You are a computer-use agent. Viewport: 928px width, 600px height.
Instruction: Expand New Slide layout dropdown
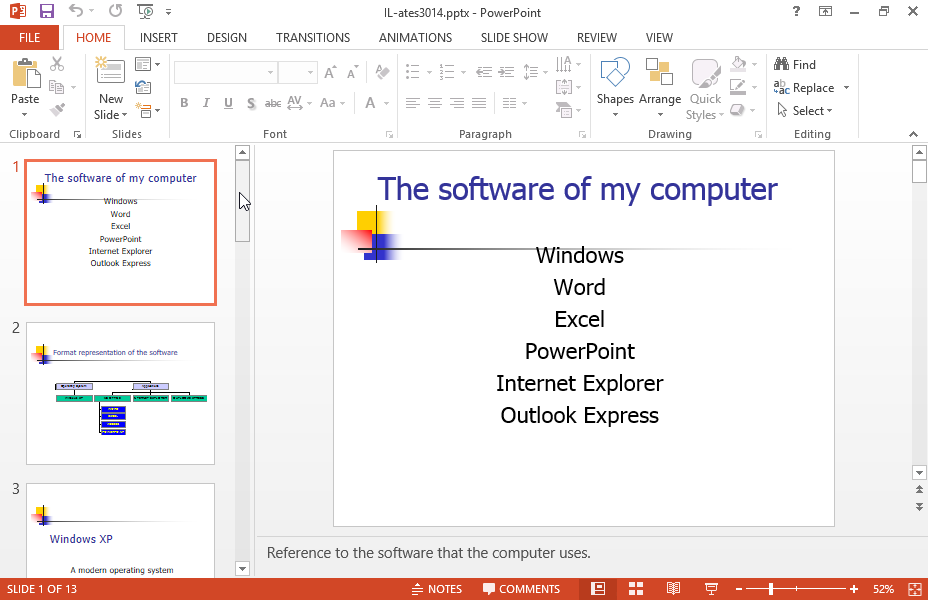tap(124, 115)
